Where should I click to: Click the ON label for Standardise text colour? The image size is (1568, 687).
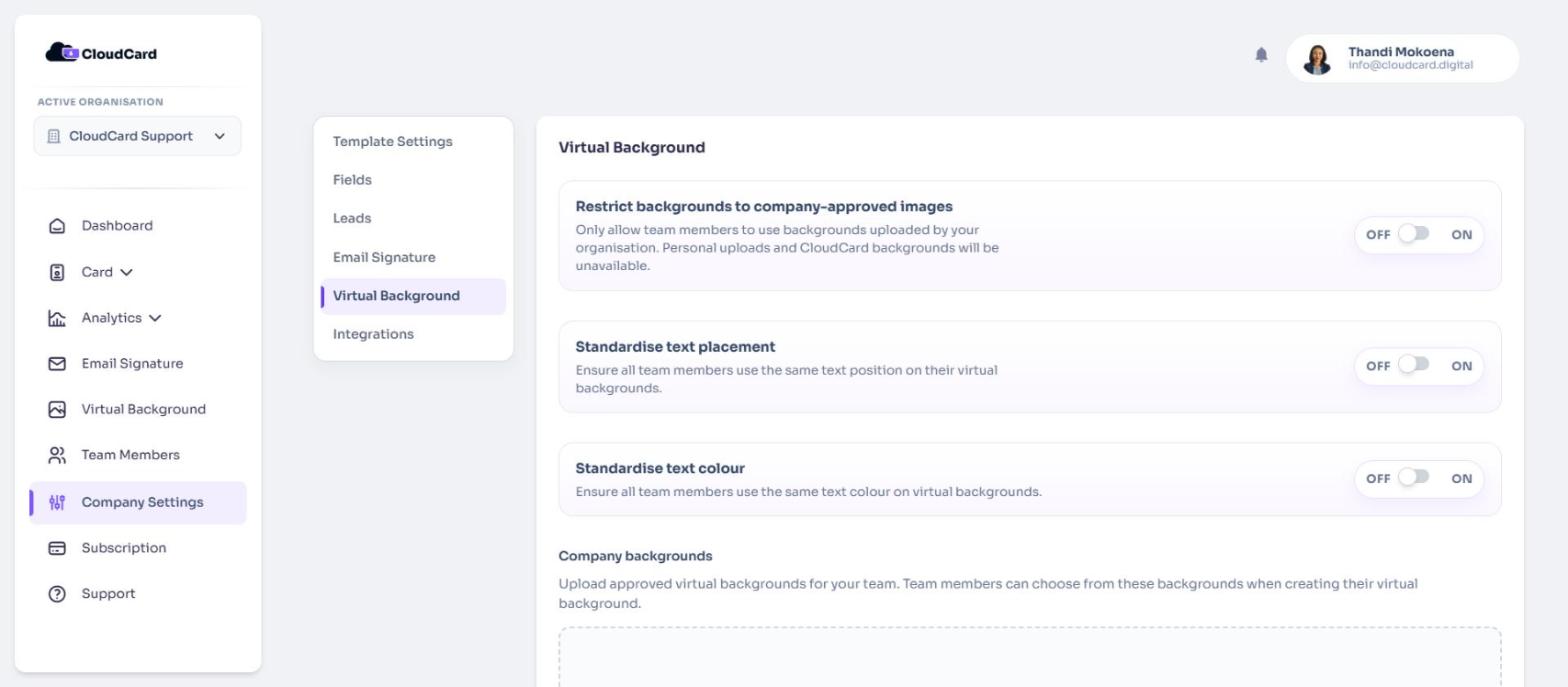point(1462,479)
